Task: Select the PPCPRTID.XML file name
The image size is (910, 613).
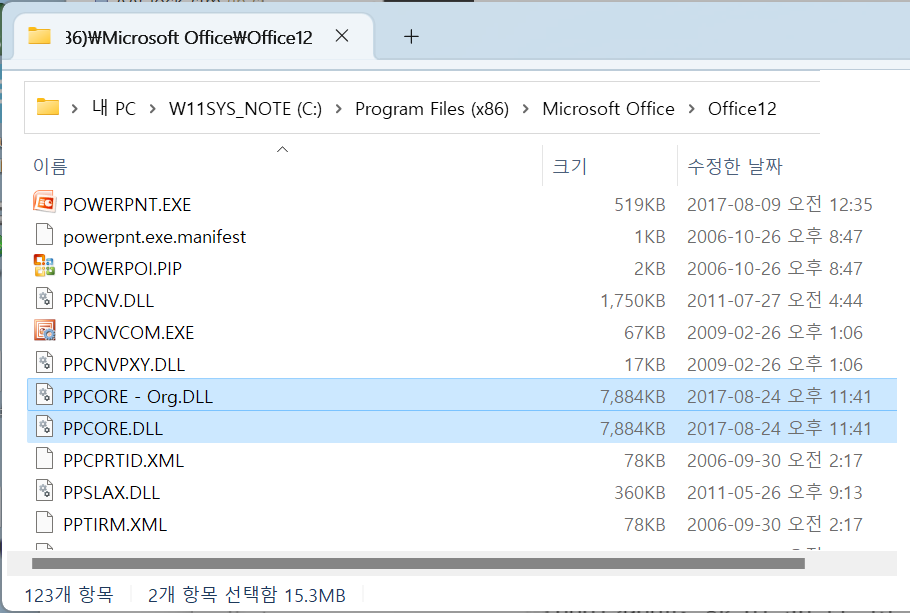Action: tap(123, 460)
